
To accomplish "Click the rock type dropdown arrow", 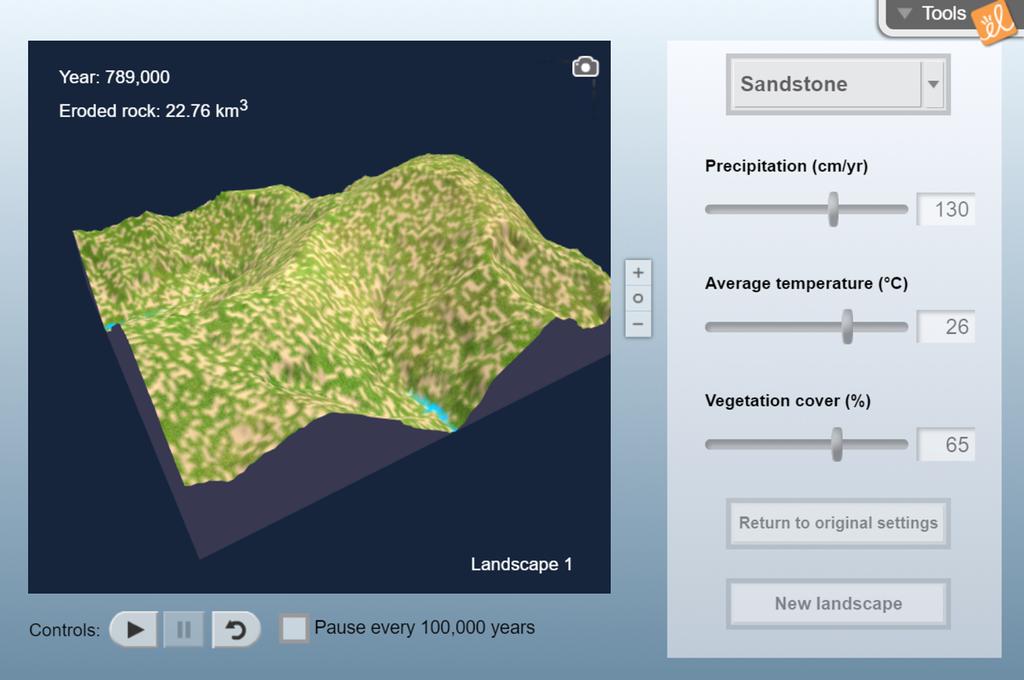I will (933, 84).
